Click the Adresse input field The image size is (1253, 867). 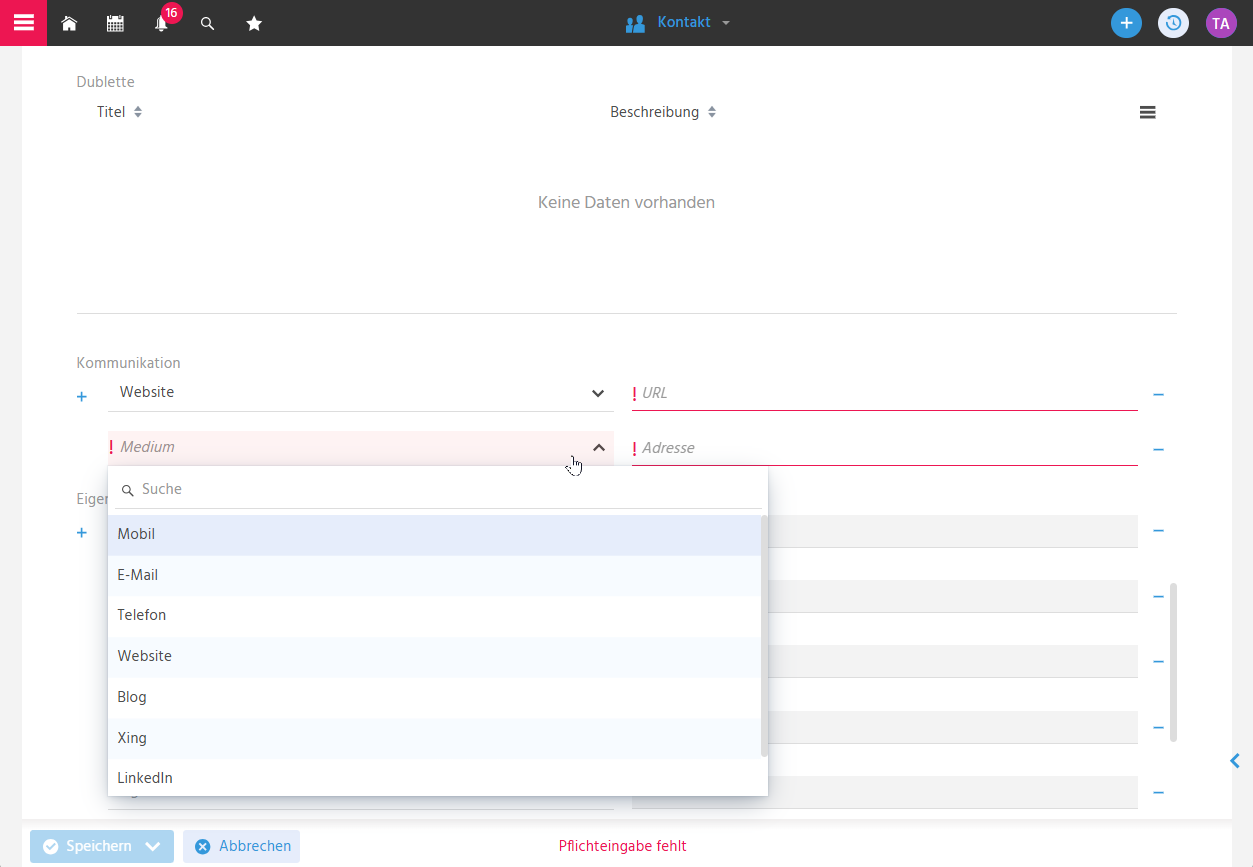click(885, 448)
